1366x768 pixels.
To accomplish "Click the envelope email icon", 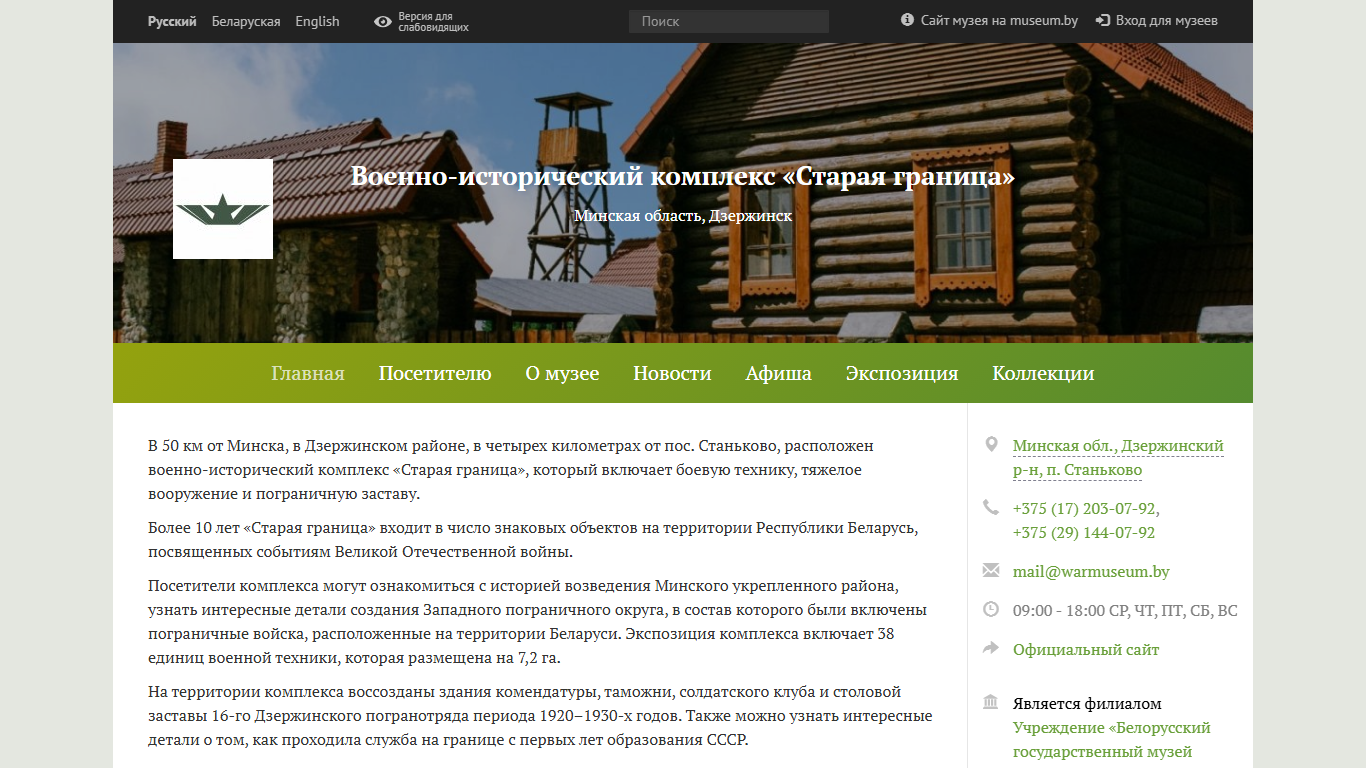I will pos(991,570).
